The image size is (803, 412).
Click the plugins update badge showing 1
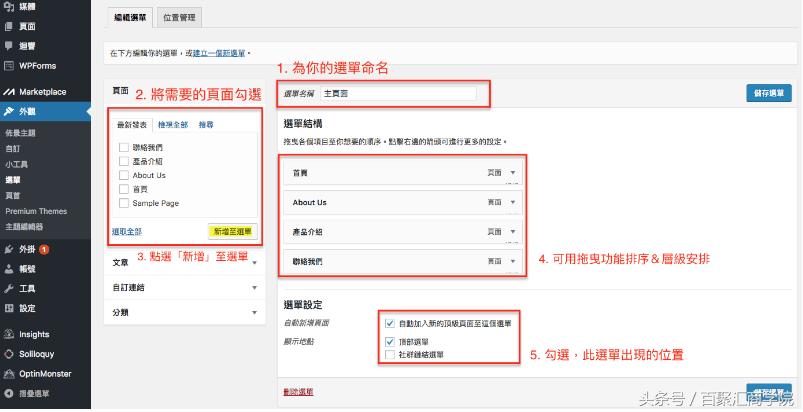point(44,249)
